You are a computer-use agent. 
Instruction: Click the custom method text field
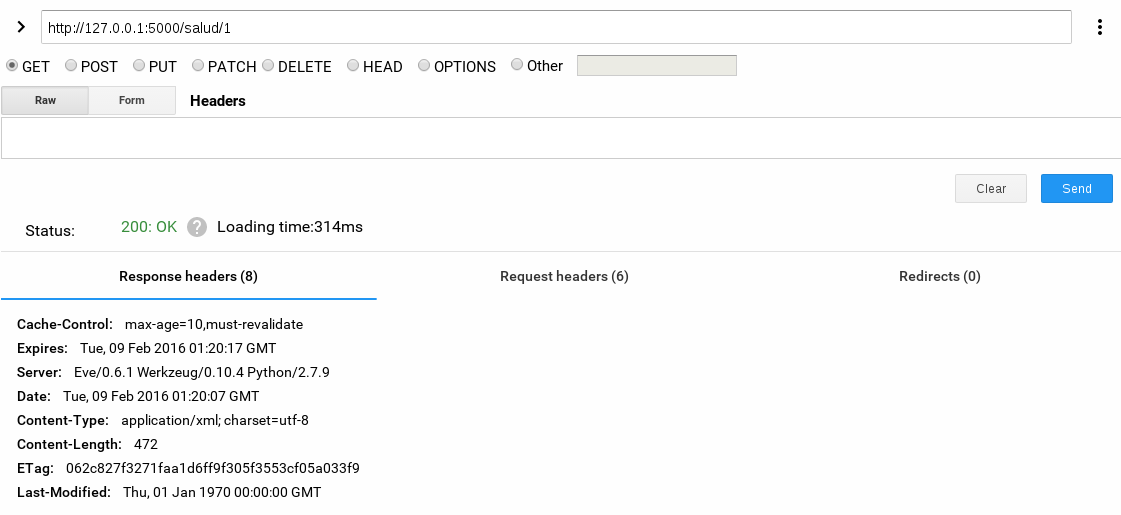pos(656,66)
